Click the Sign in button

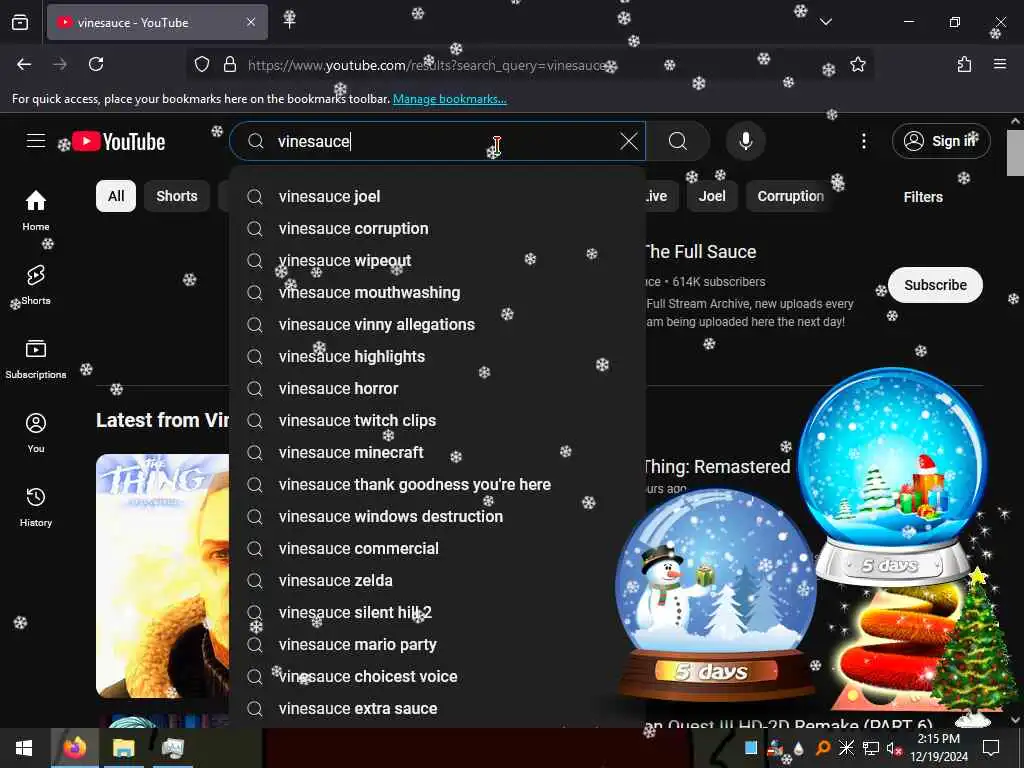coord(941,141)
